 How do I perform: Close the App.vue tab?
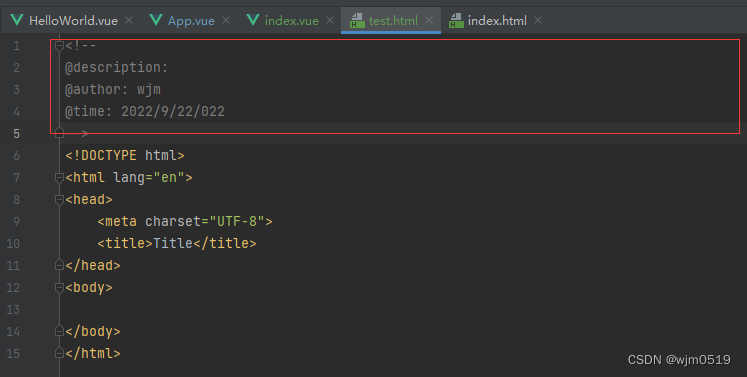(x=226, y=20)
